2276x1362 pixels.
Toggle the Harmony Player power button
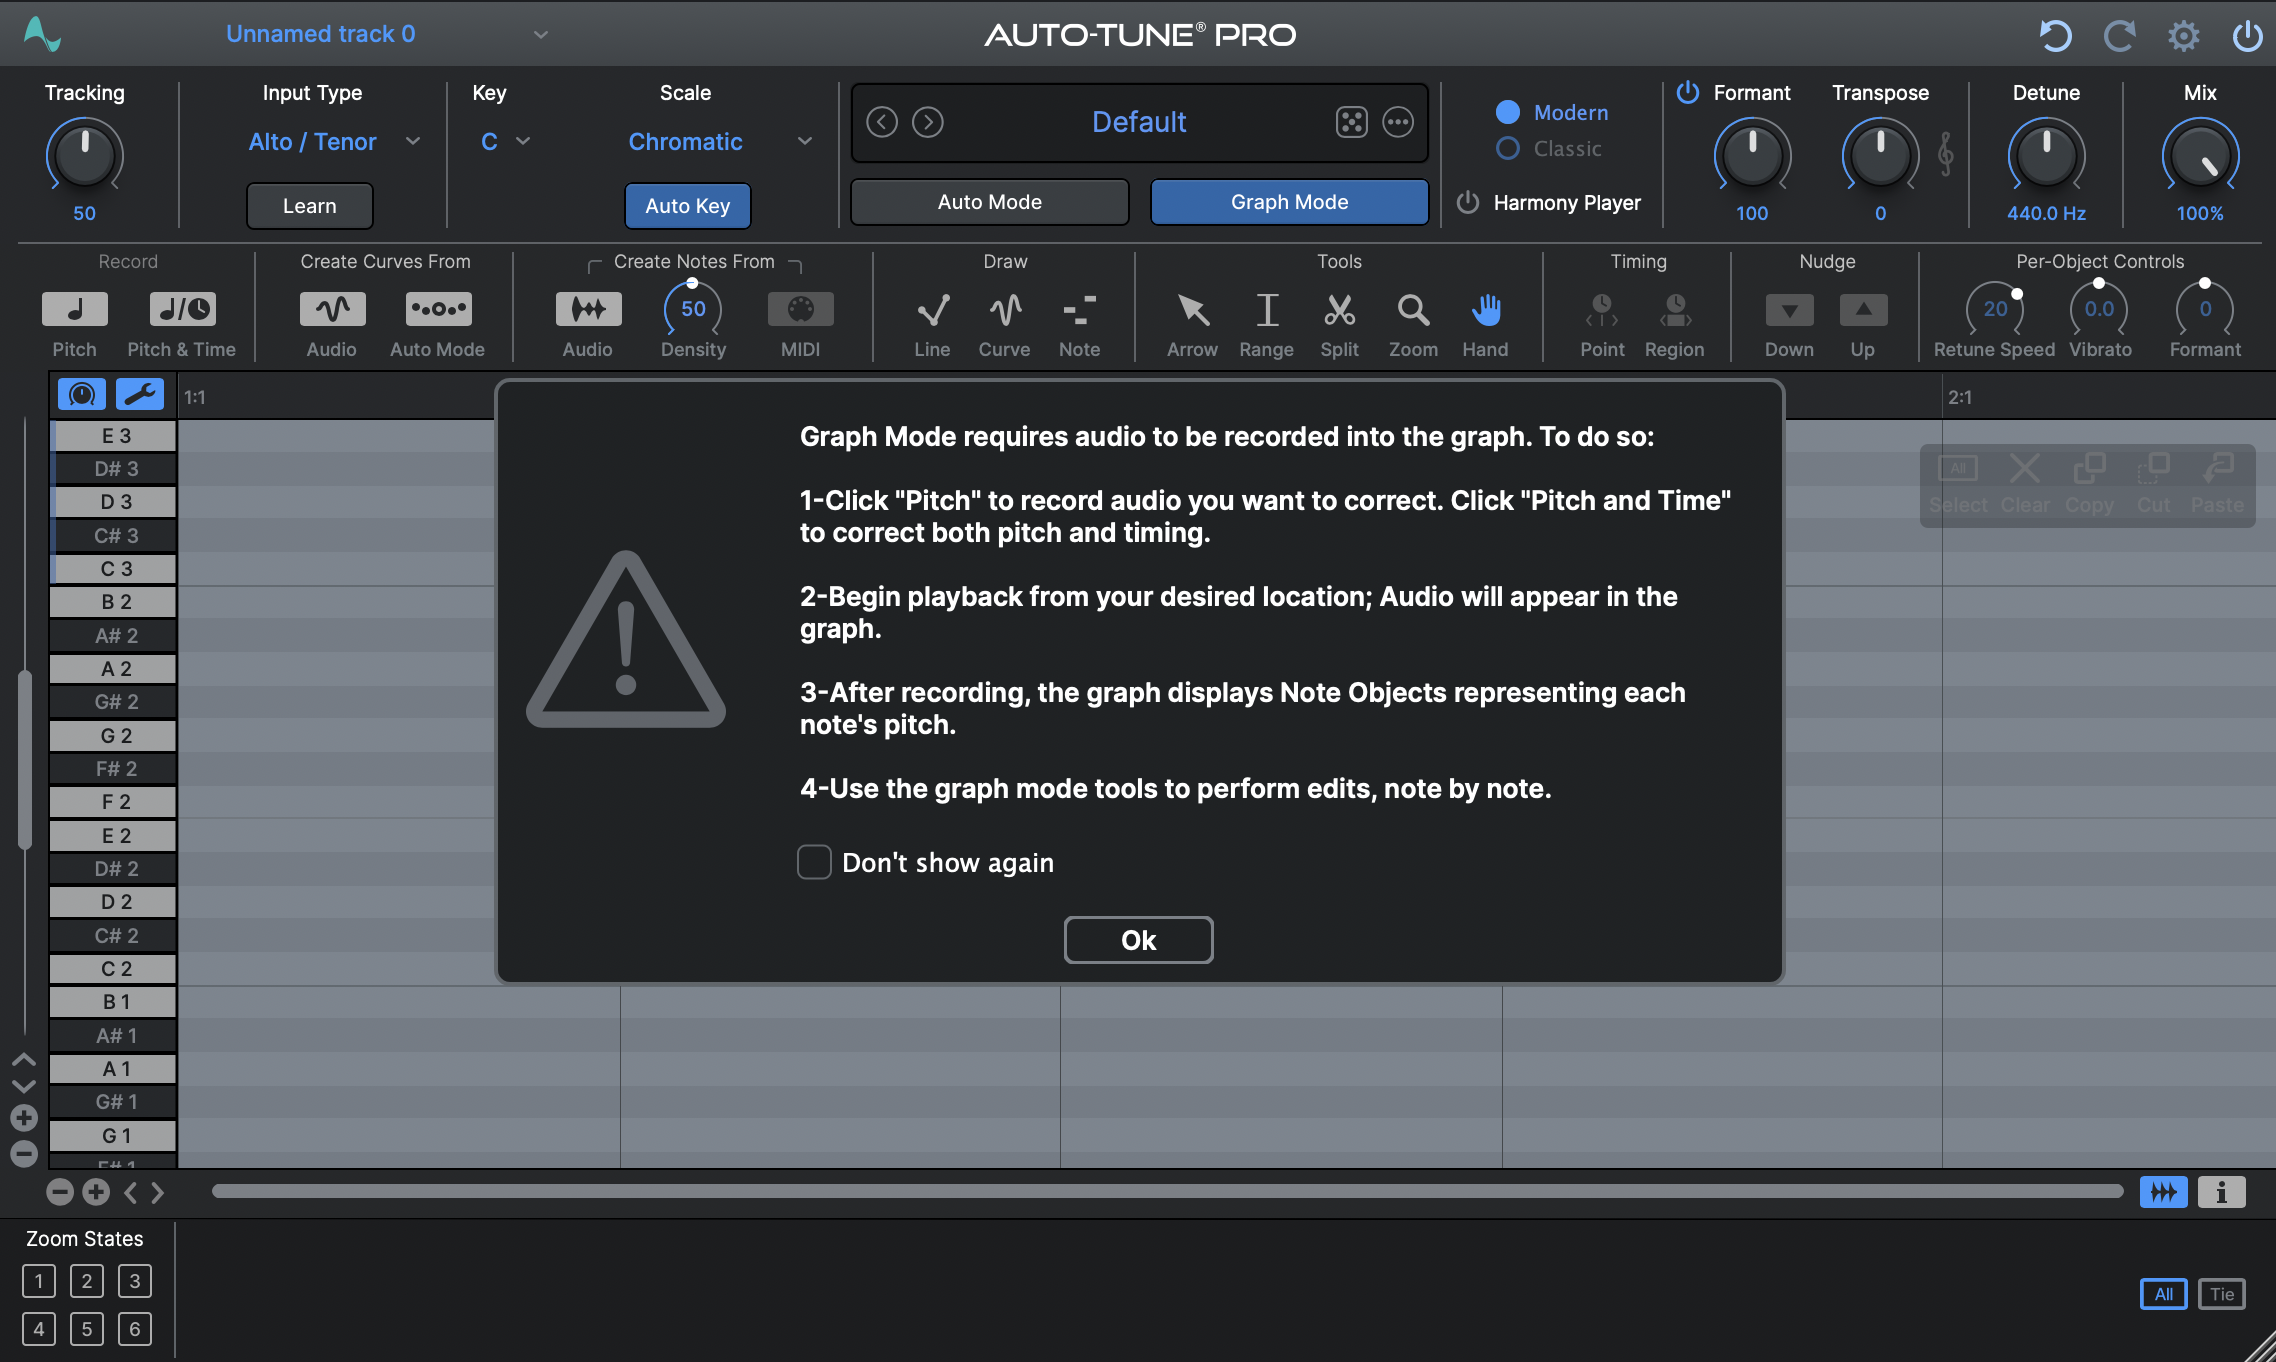[1468, 202]
